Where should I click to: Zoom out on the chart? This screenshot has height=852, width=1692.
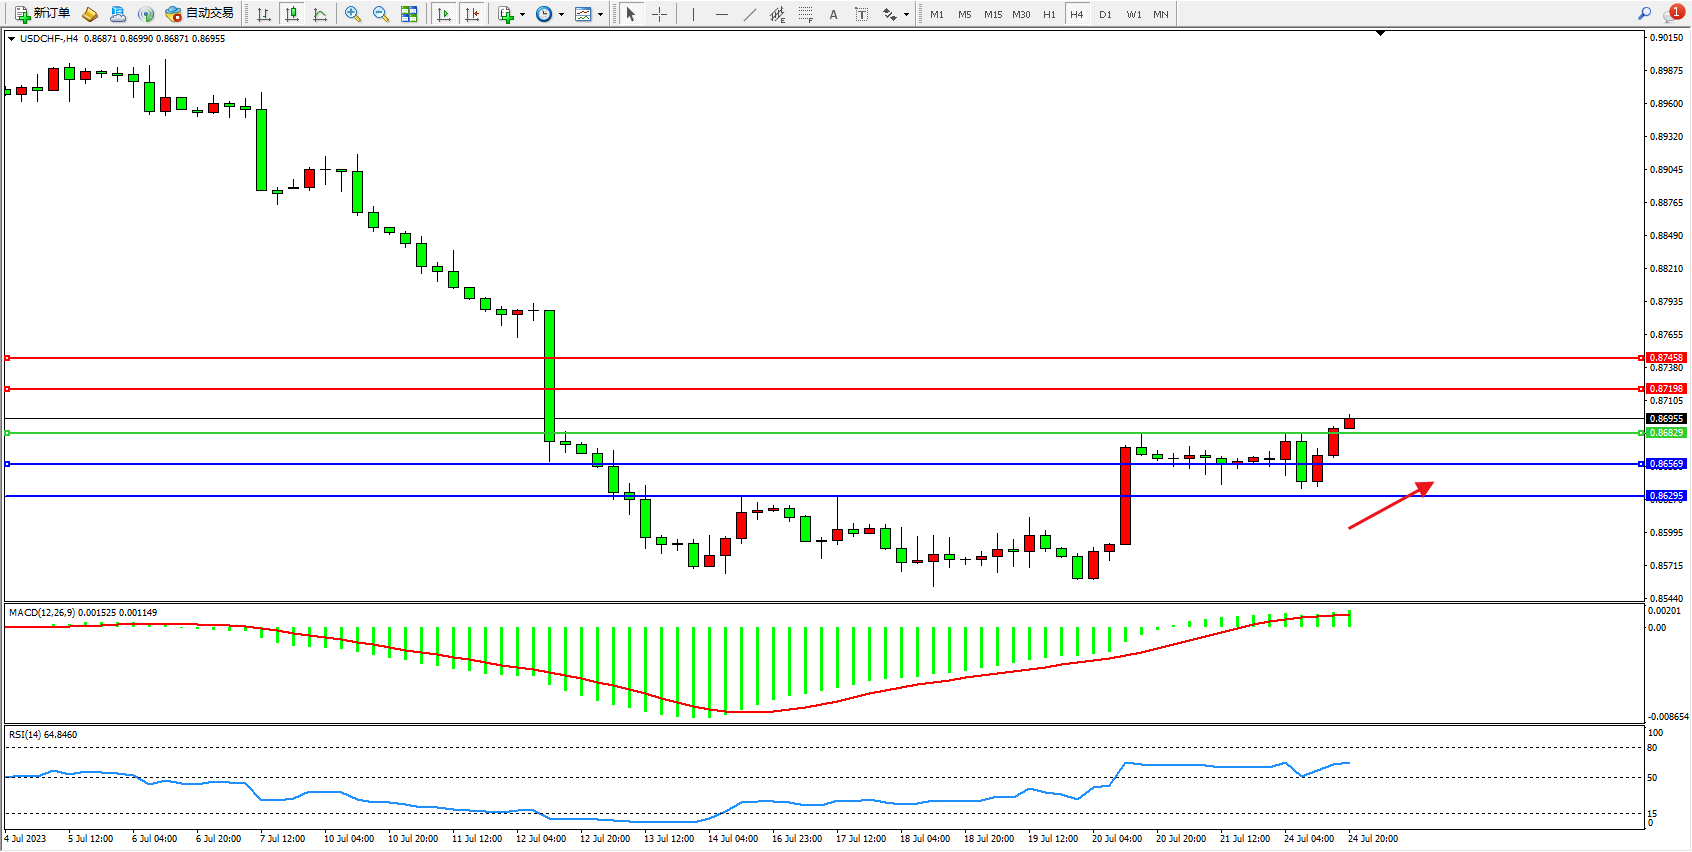pos(381,14)
